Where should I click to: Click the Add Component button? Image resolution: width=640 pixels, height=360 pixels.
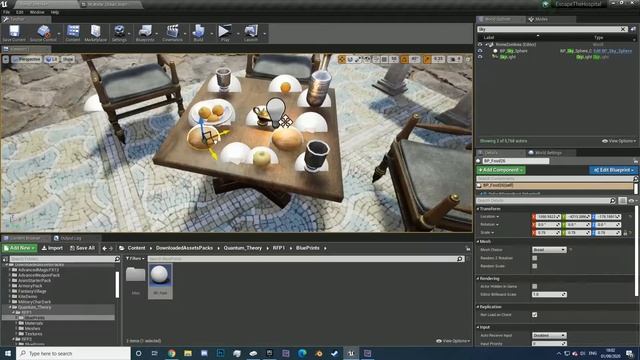click(501, 170)
